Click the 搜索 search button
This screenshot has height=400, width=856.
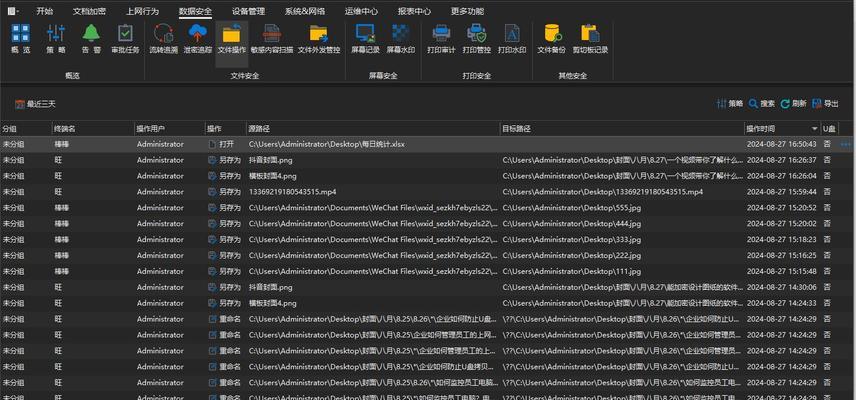762,104
